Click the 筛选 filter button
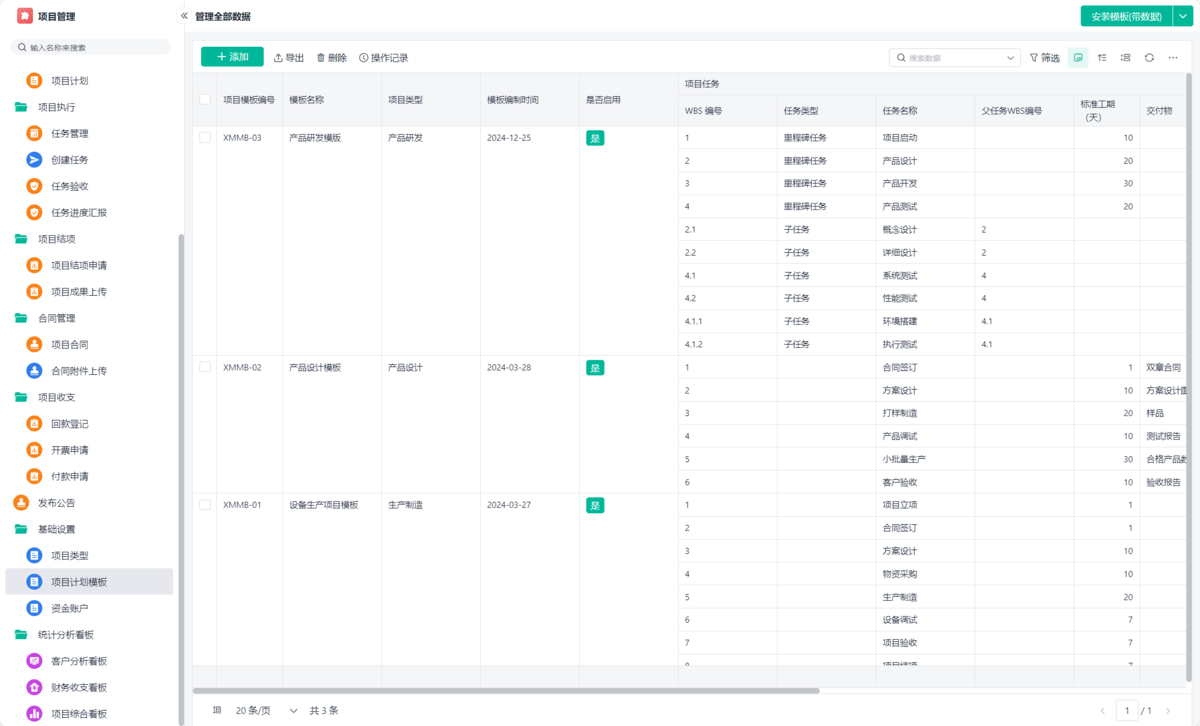The width and height of the screenshot is (1200, 726). 1045,58
